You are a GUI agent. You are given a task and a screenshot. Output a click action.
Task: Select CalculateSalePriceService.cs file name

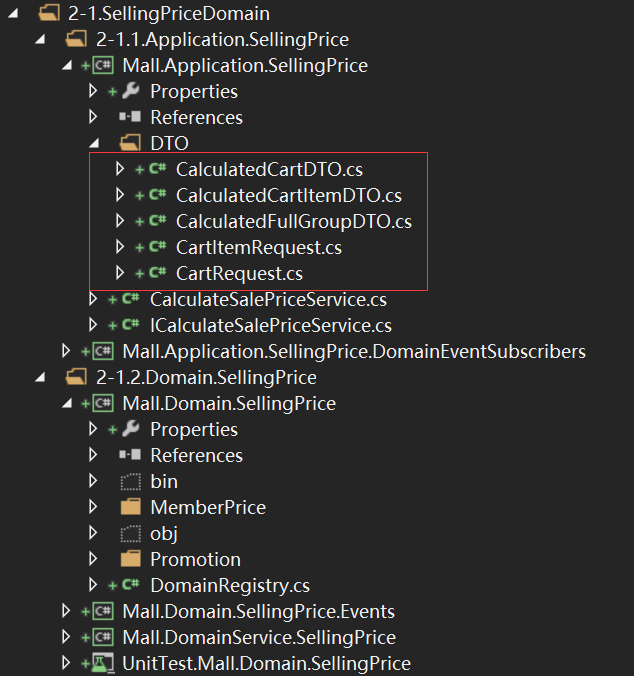268,300
